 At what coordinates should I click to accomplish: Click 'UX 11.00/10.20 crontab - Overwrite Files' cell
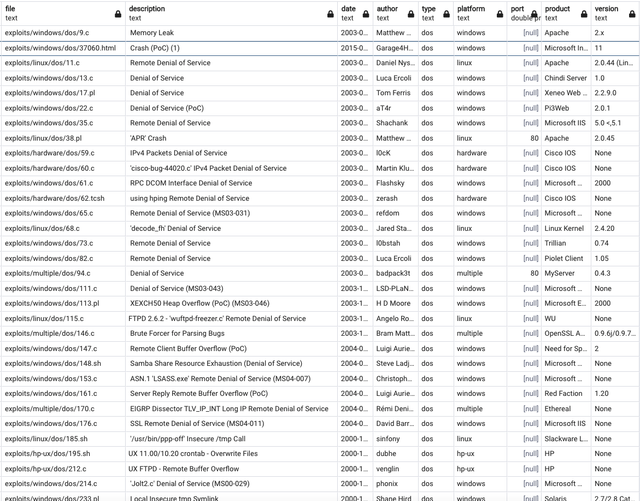click(x=231, y=454)
